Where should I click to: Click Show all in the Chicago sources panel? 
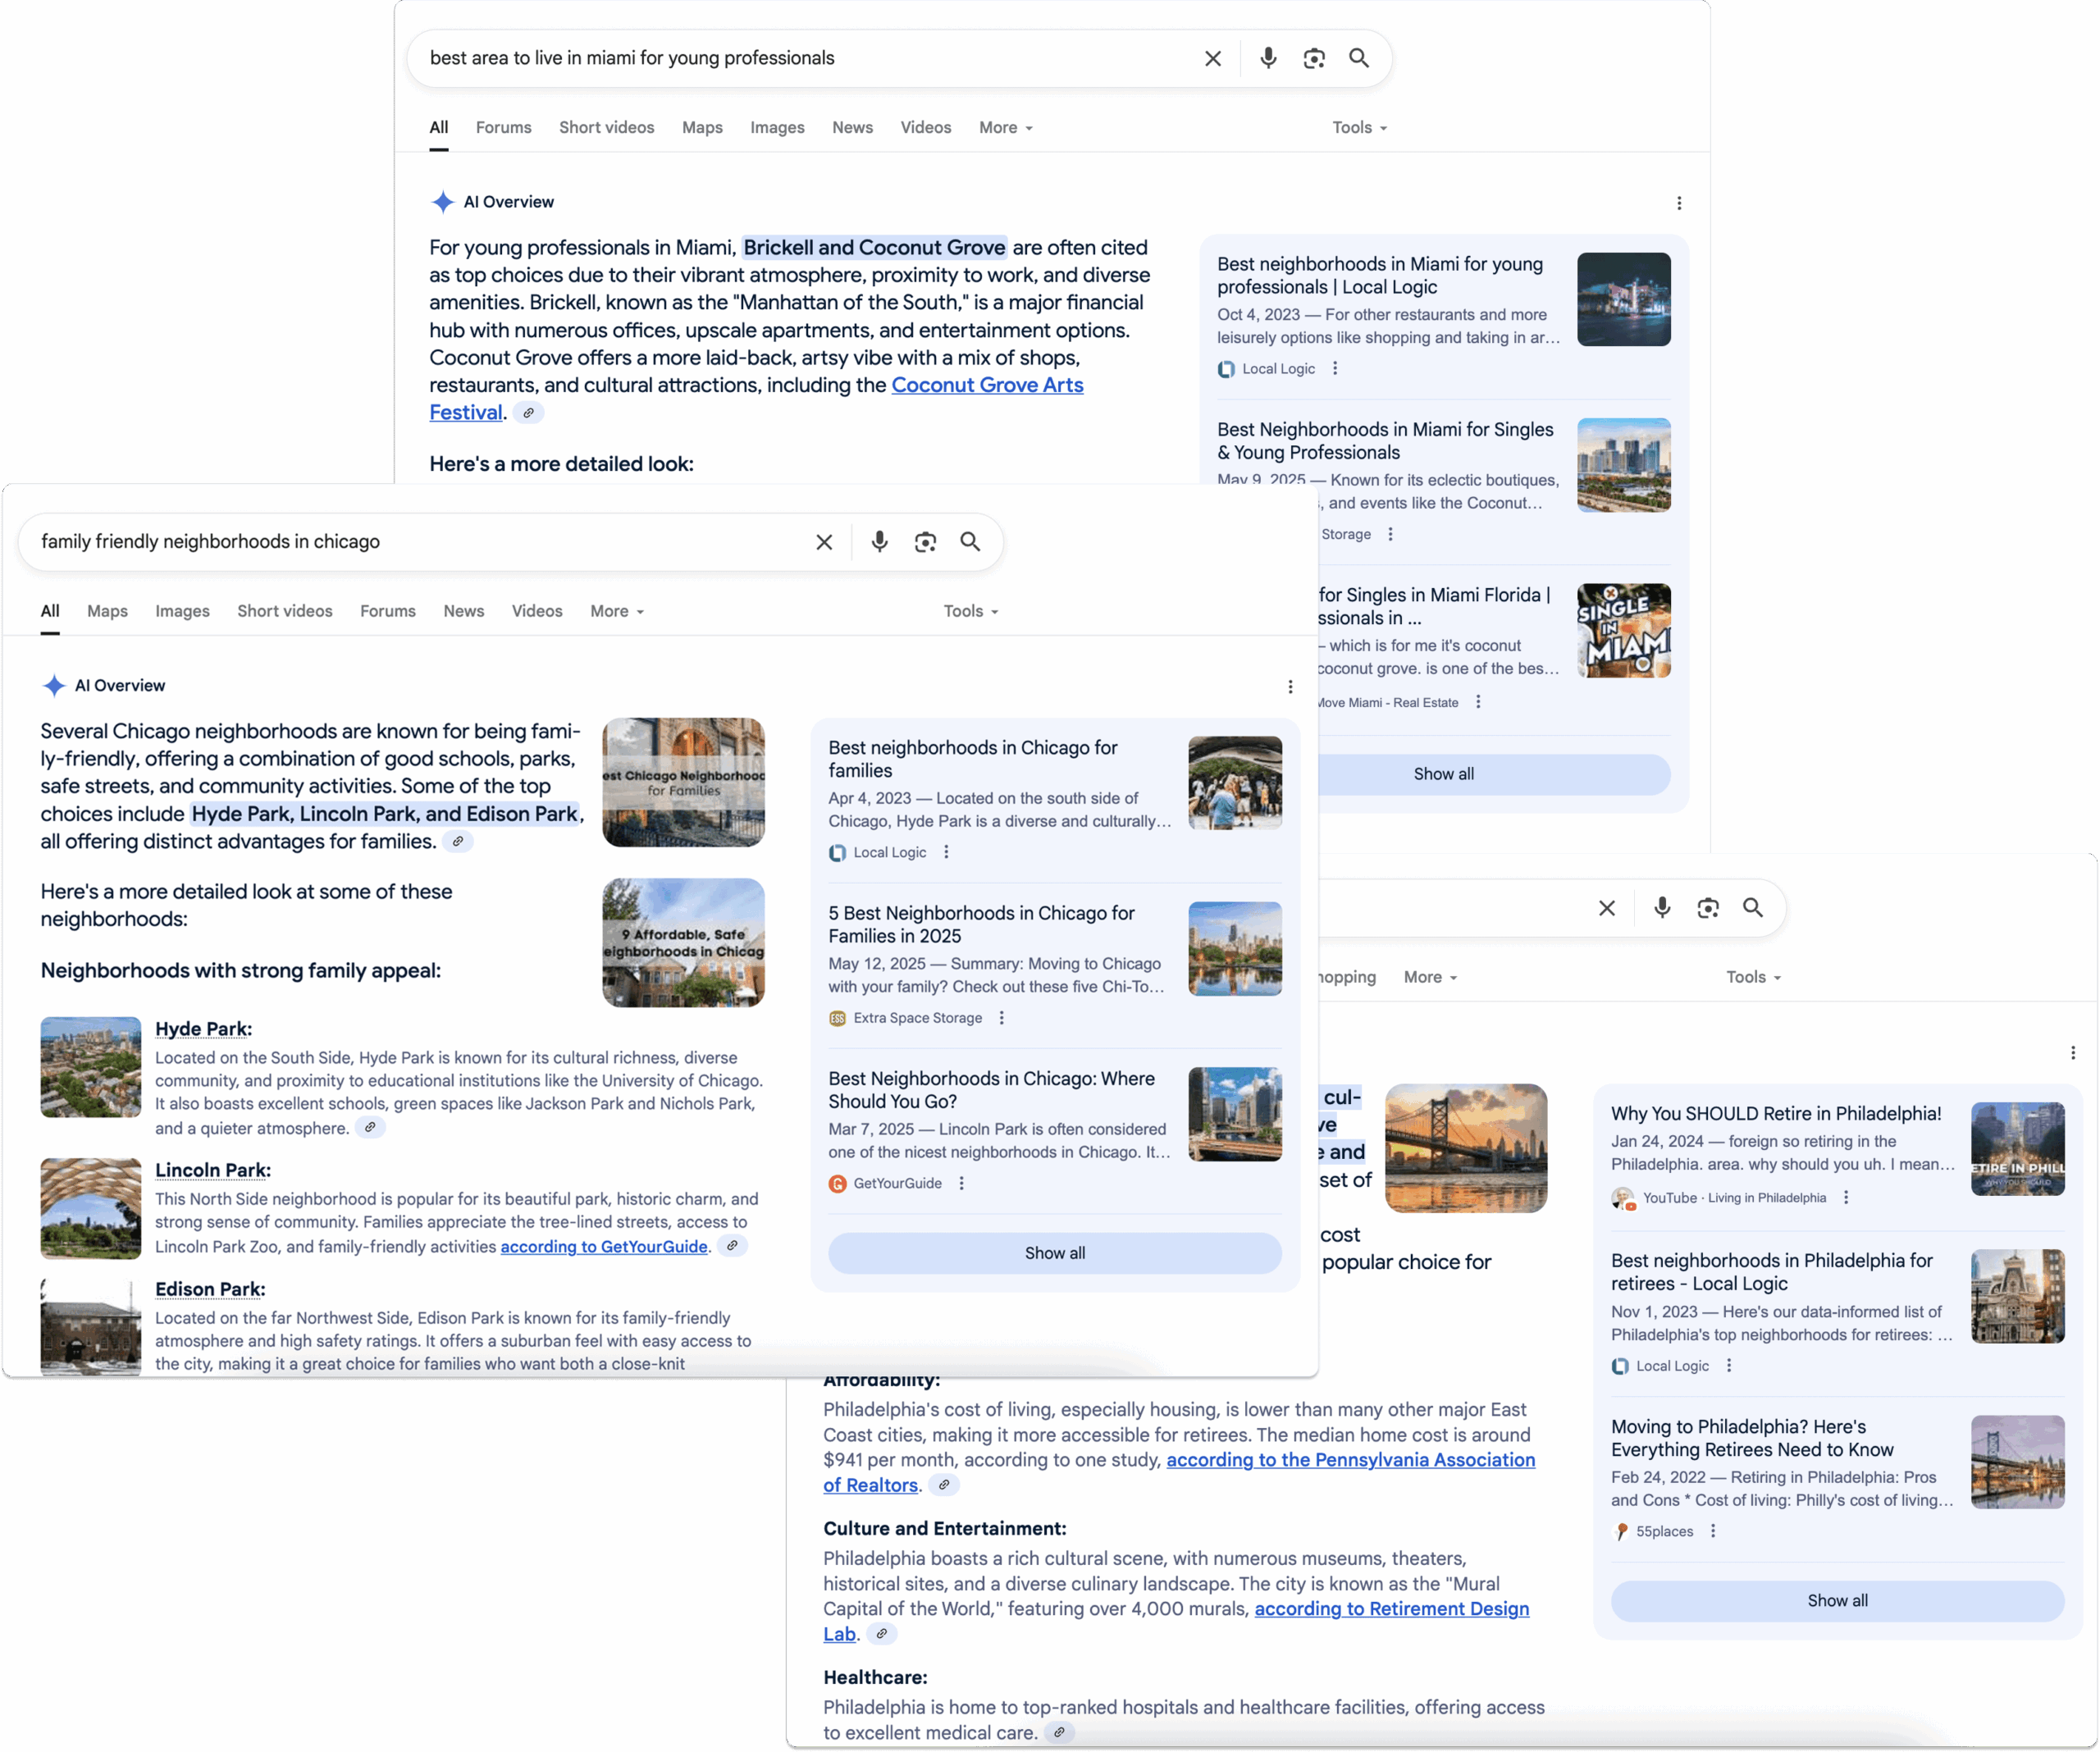[x=1054, y=1253]
